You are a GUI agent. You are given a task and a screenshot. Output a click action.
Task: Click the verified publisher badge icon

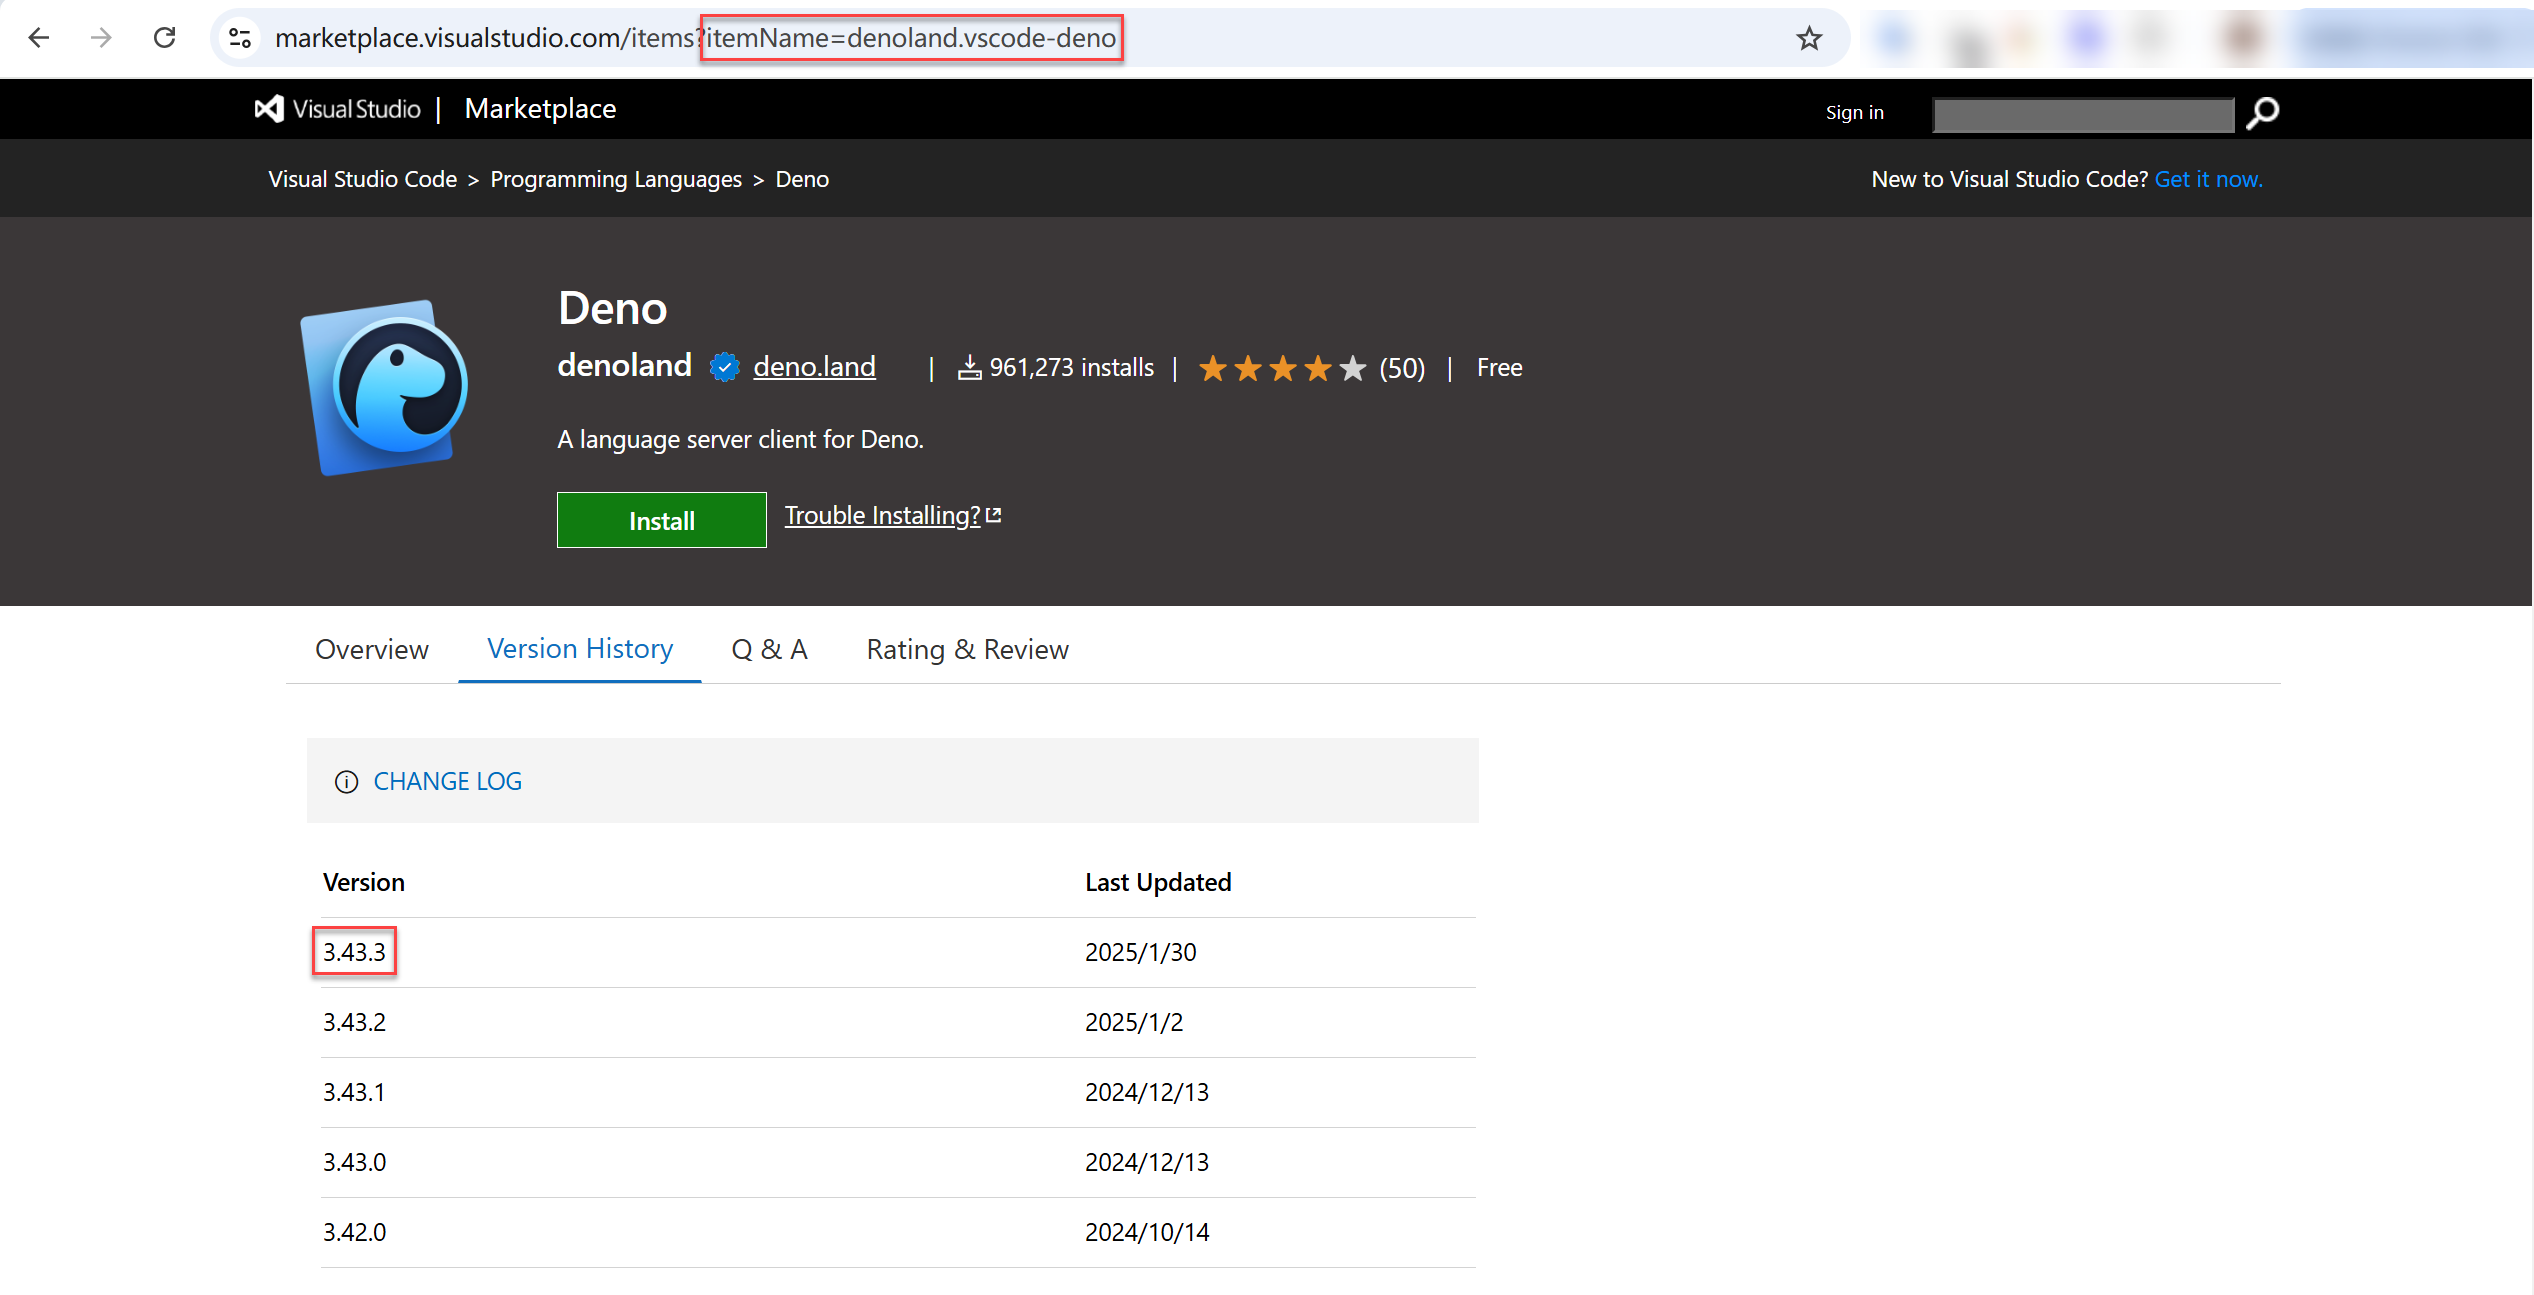tap(724, 368)
